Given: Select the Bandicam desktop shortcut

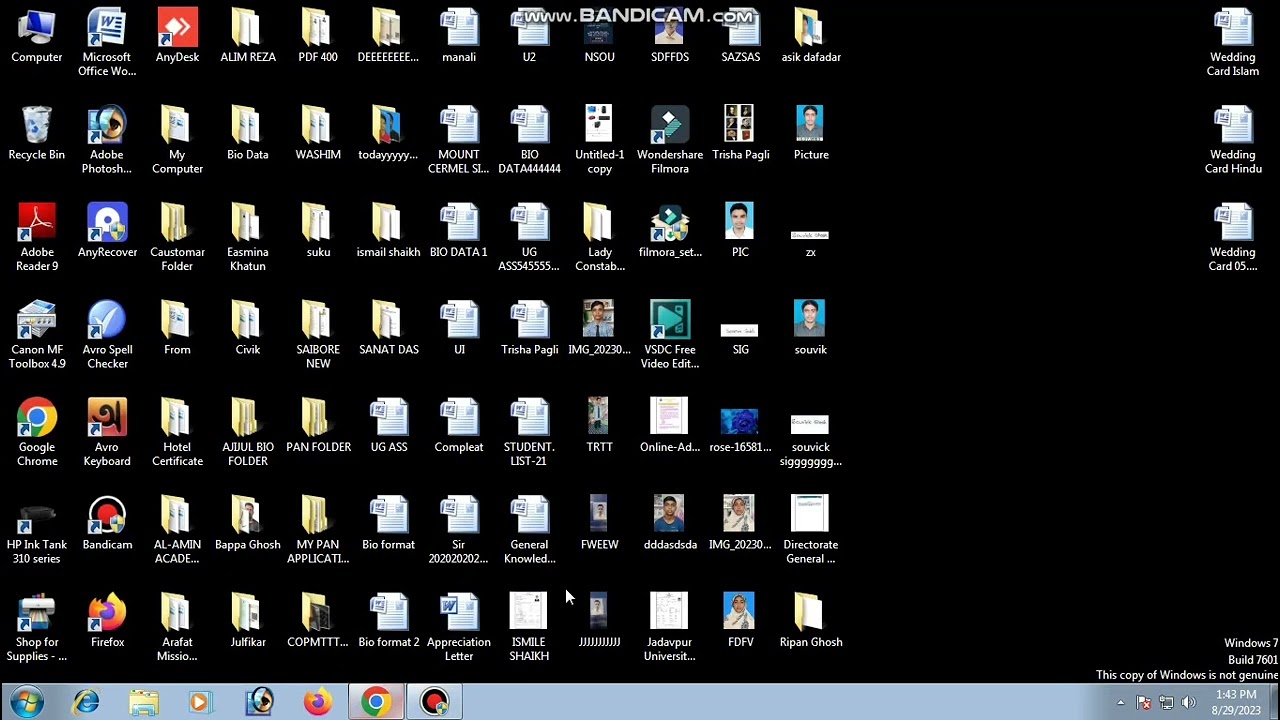Looking at the screenshot, I should coord(107,523).
